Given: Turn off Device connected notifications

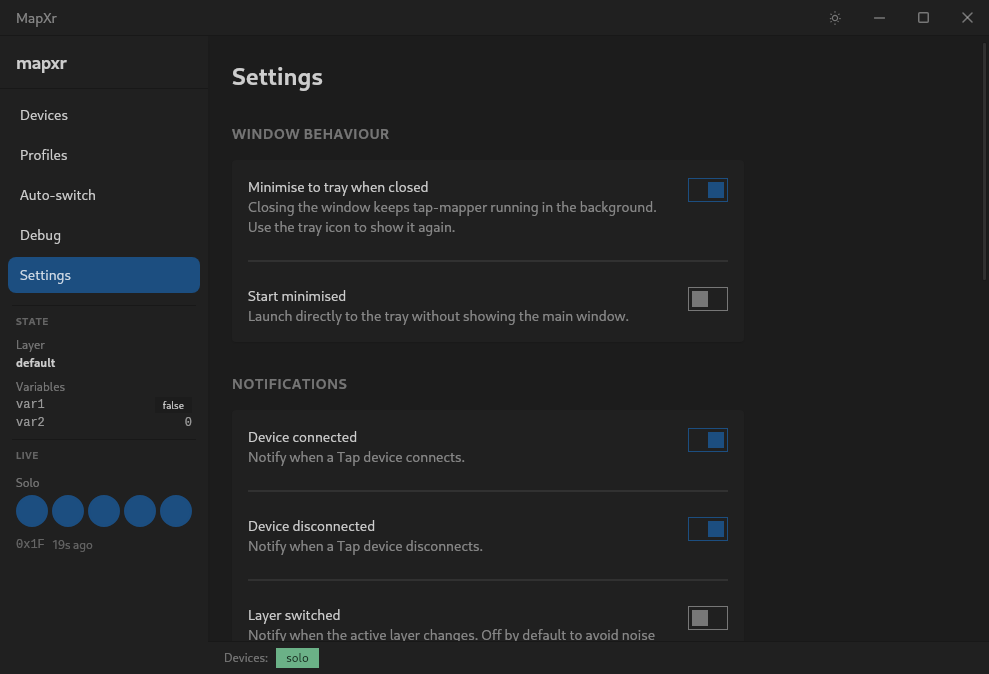Looking at the screenshot, I should (x=707, y=440).
